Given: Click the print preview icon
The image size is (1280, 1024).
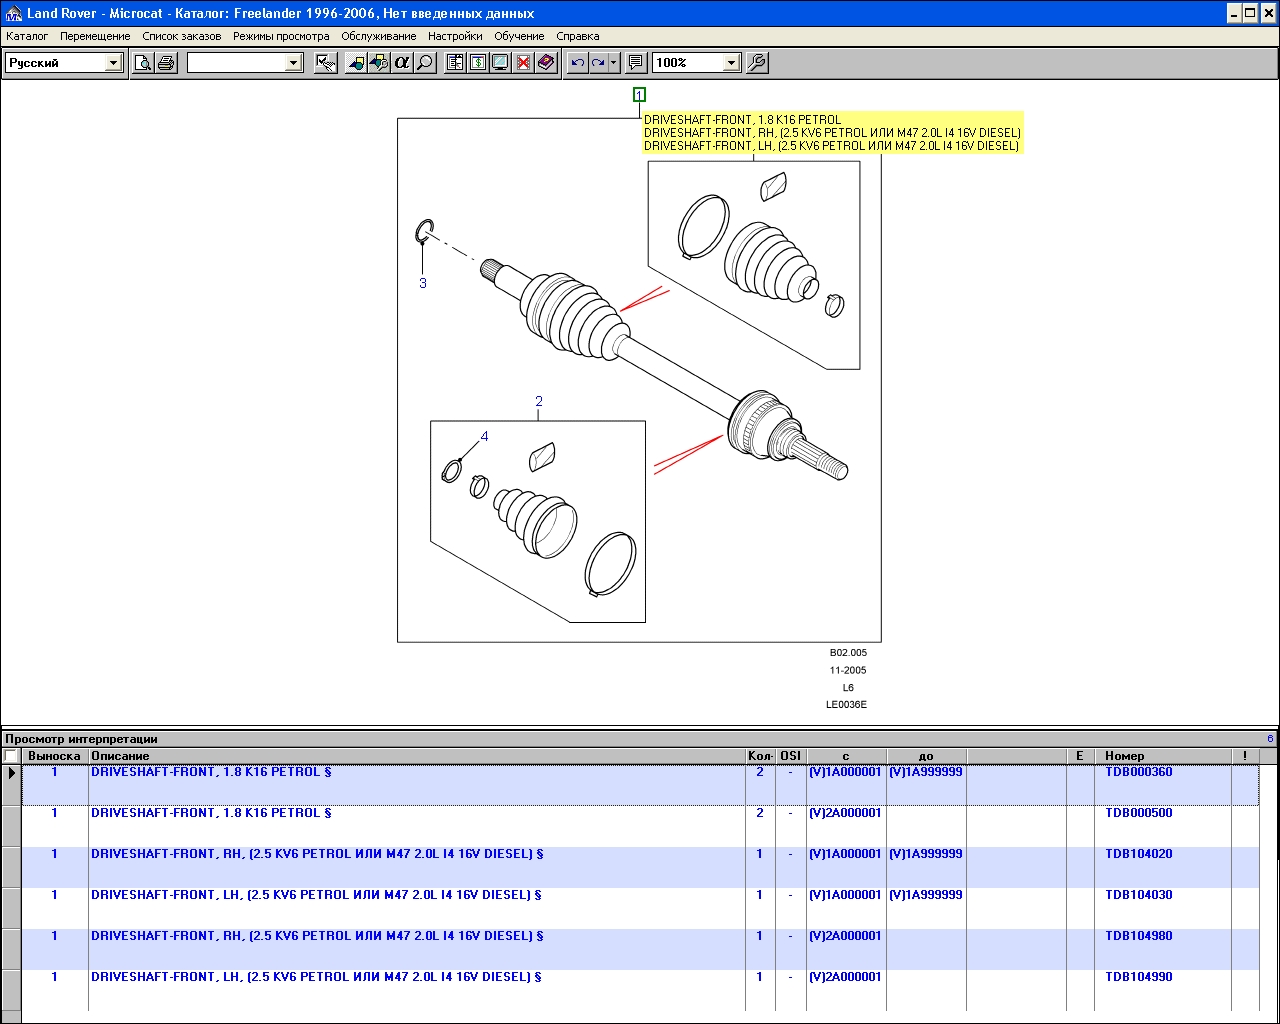Looking at the screenshot, I should tap(143, 63).
